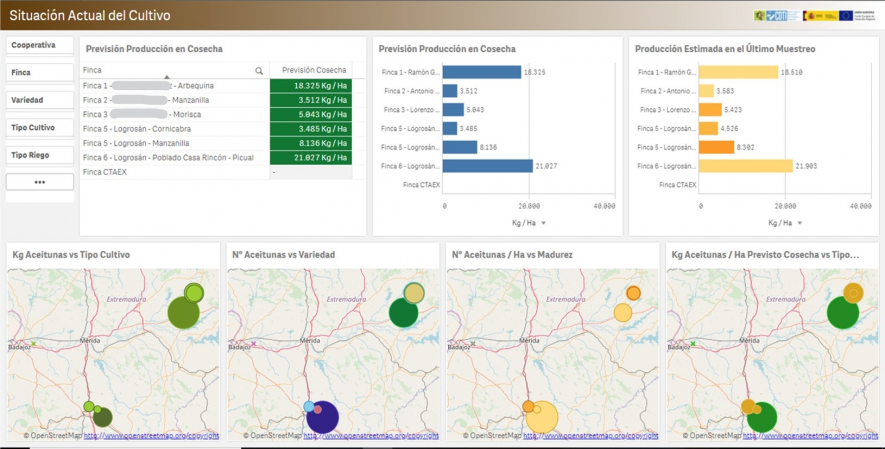Expand Kg / Ha dropdown under orange chart
Viewport: 885px width, 449px height.
(800, 223)
